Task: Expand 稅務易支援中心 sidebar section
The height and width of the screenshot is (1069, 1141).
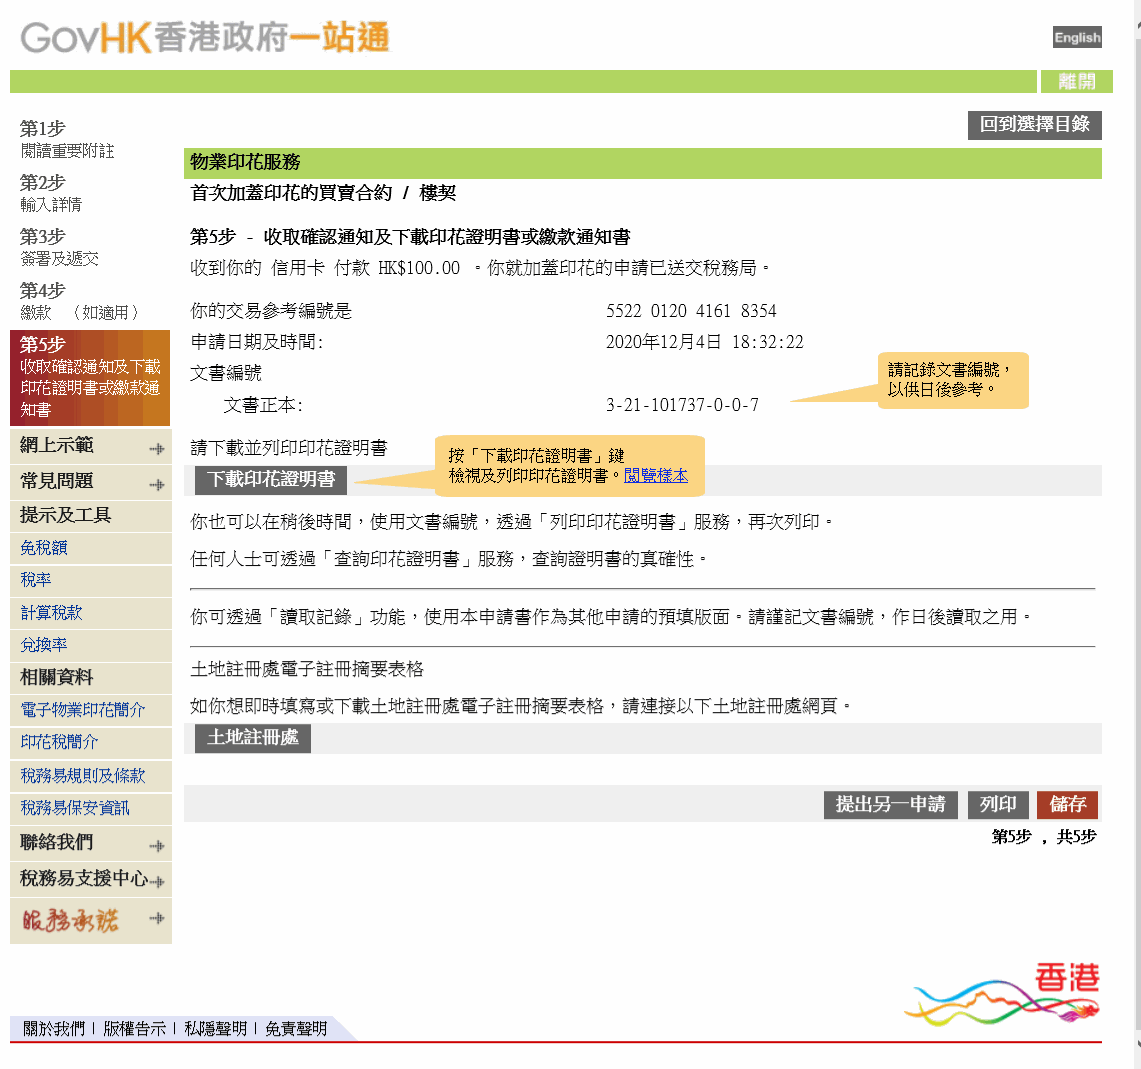Action: [91, 878]
